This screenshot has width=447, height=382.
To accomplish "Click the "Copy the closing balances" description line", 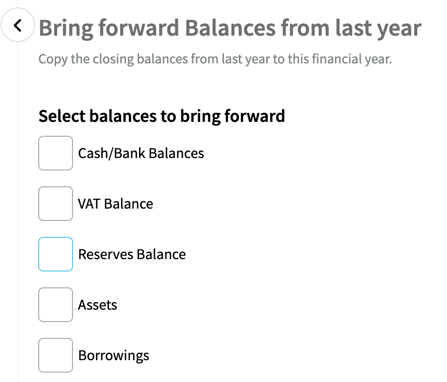I will (215, 59).
